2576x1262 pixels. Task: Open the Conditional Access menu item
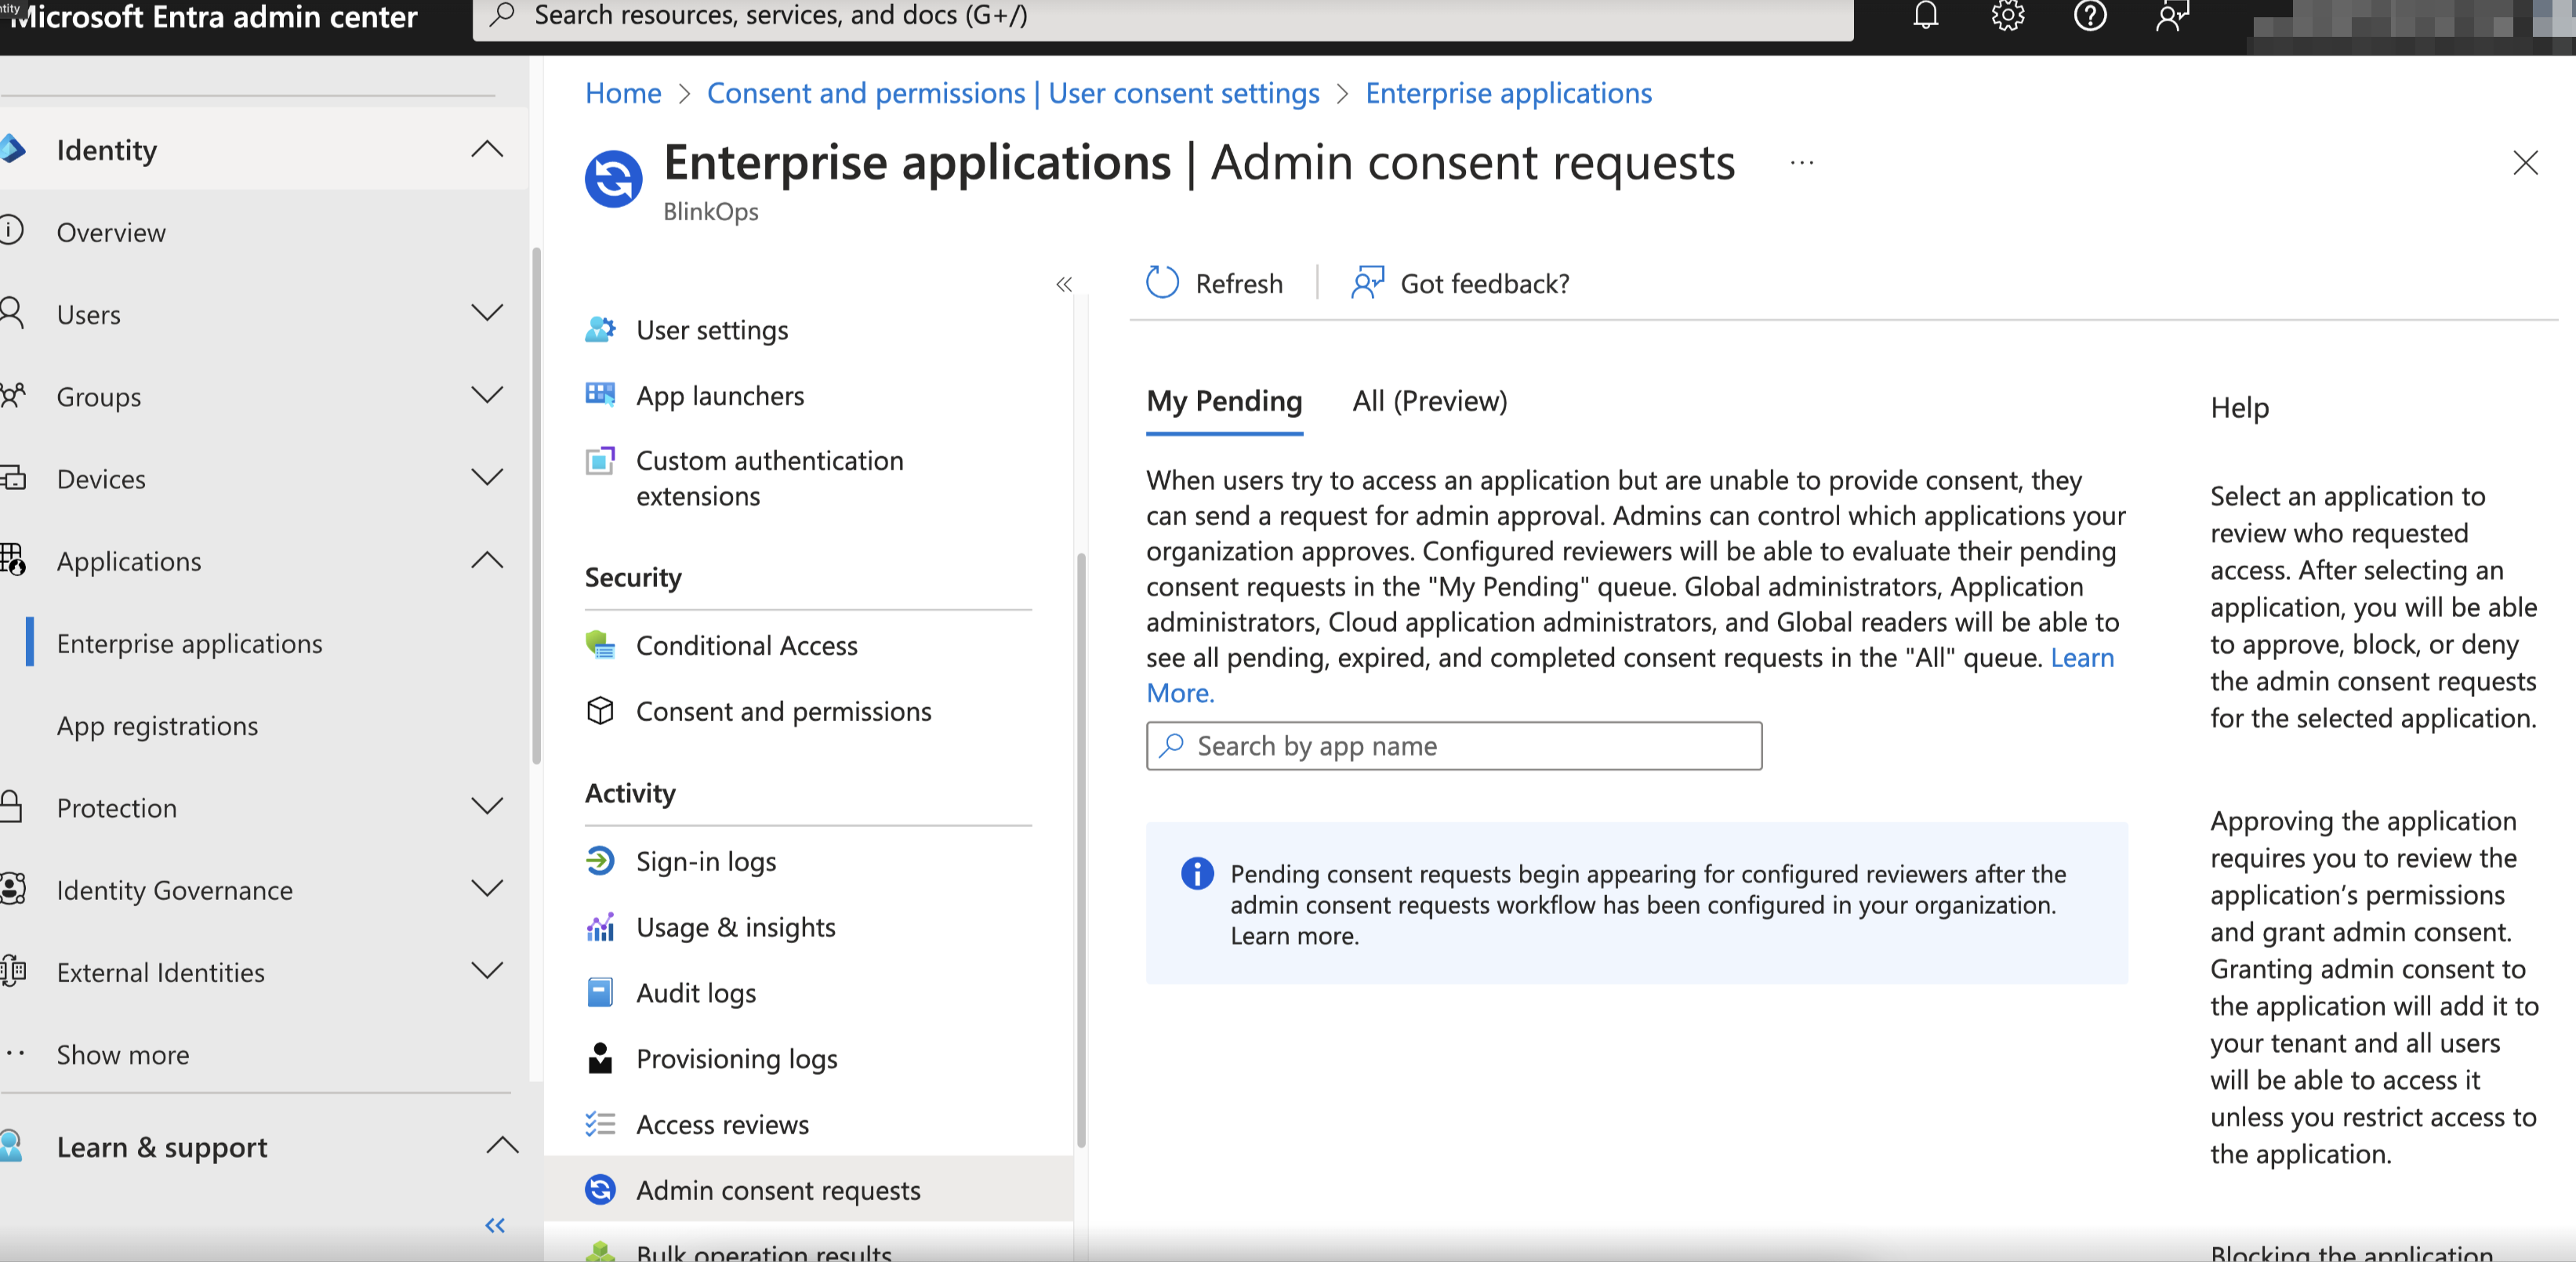point(746,643)
